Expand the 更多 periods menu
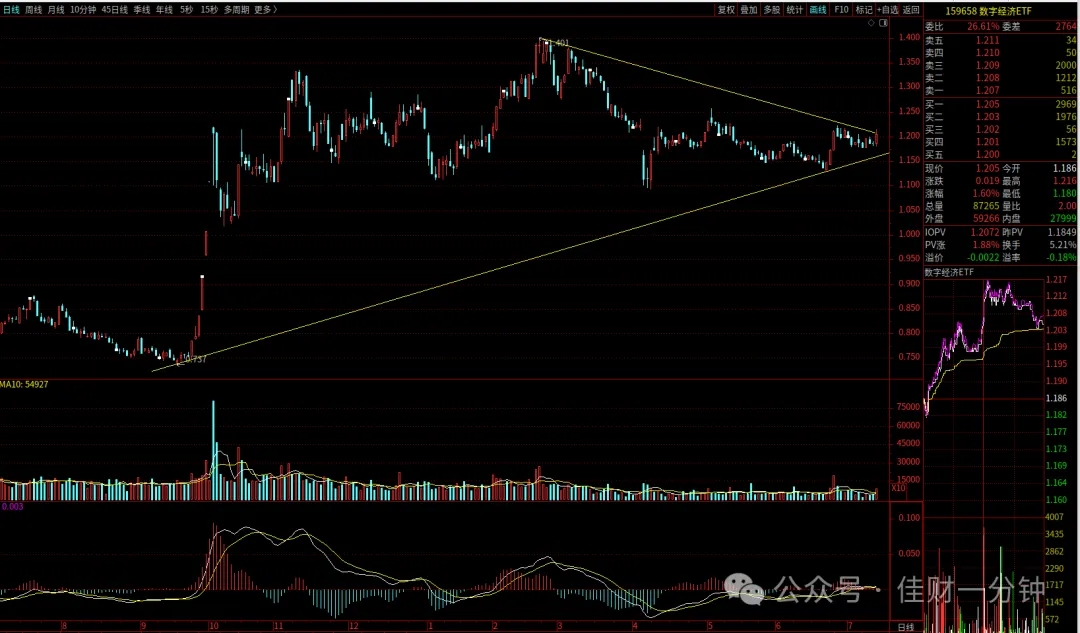Image resolution: width=1080 pixels, height=633 pixels. point(265,10)
